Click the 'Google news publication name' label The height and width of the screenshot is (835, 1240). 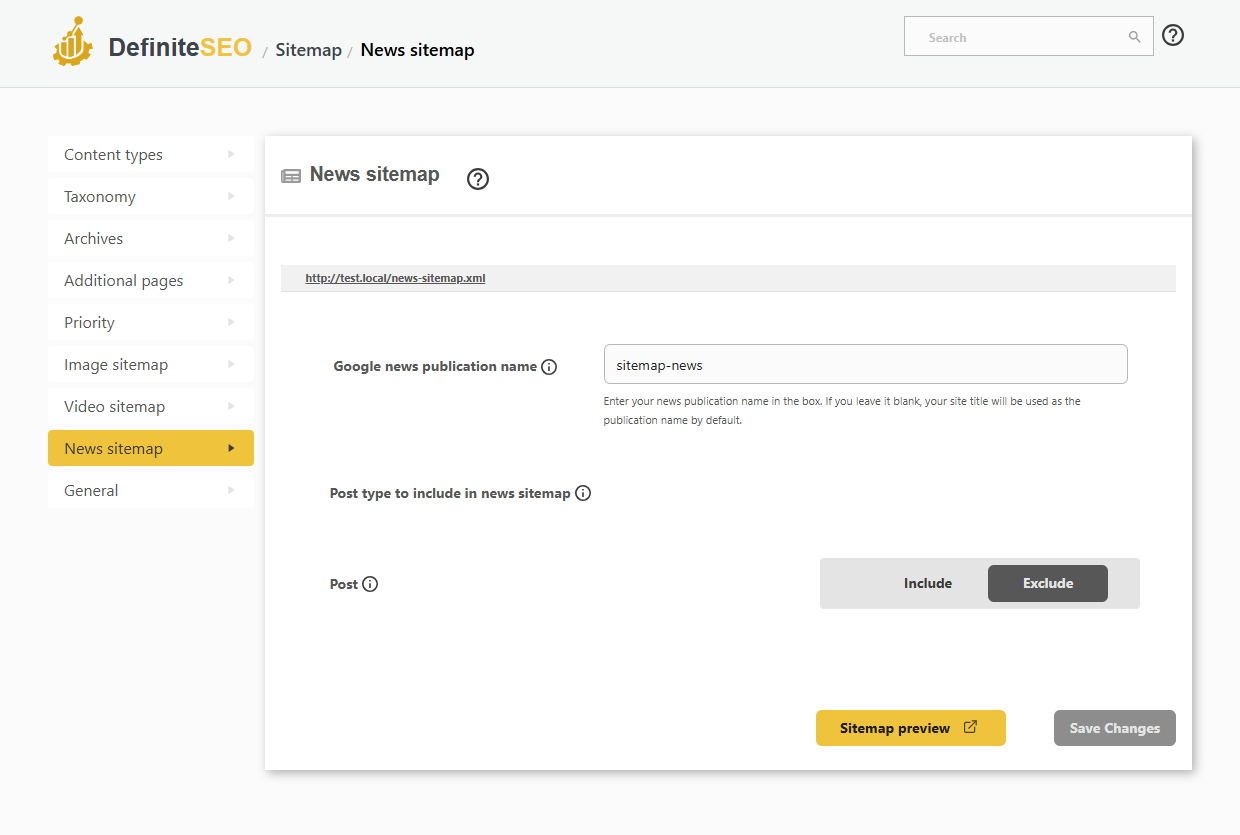435,366
